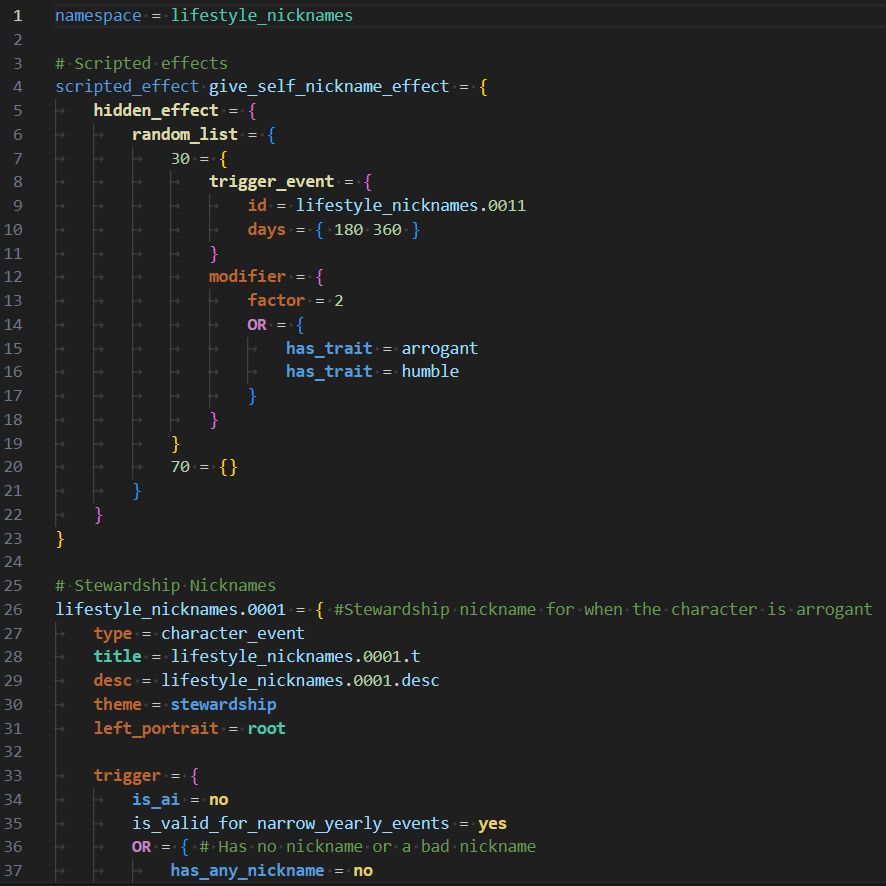Click the root left_portrait value
The image size is (886, 886).
pos(266,728)
